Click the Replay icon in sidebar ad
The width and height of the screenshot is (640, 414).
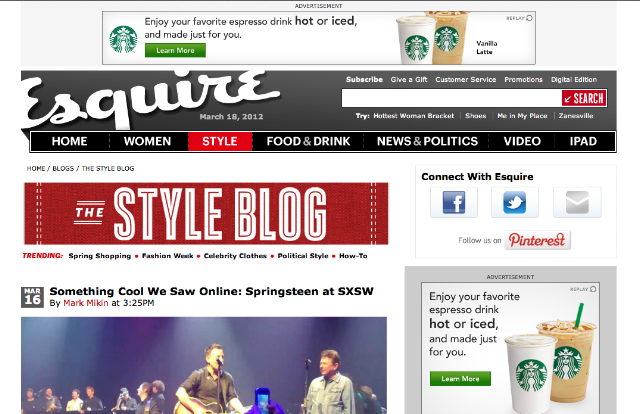click(x=593, y=289)
